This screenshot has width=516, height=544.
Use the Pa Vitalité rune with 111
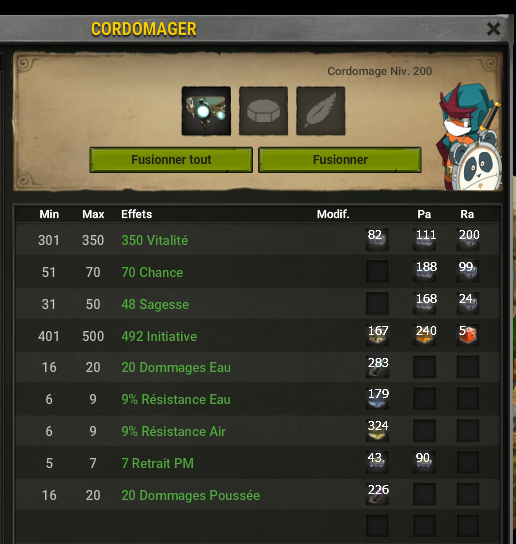point(425,239)
